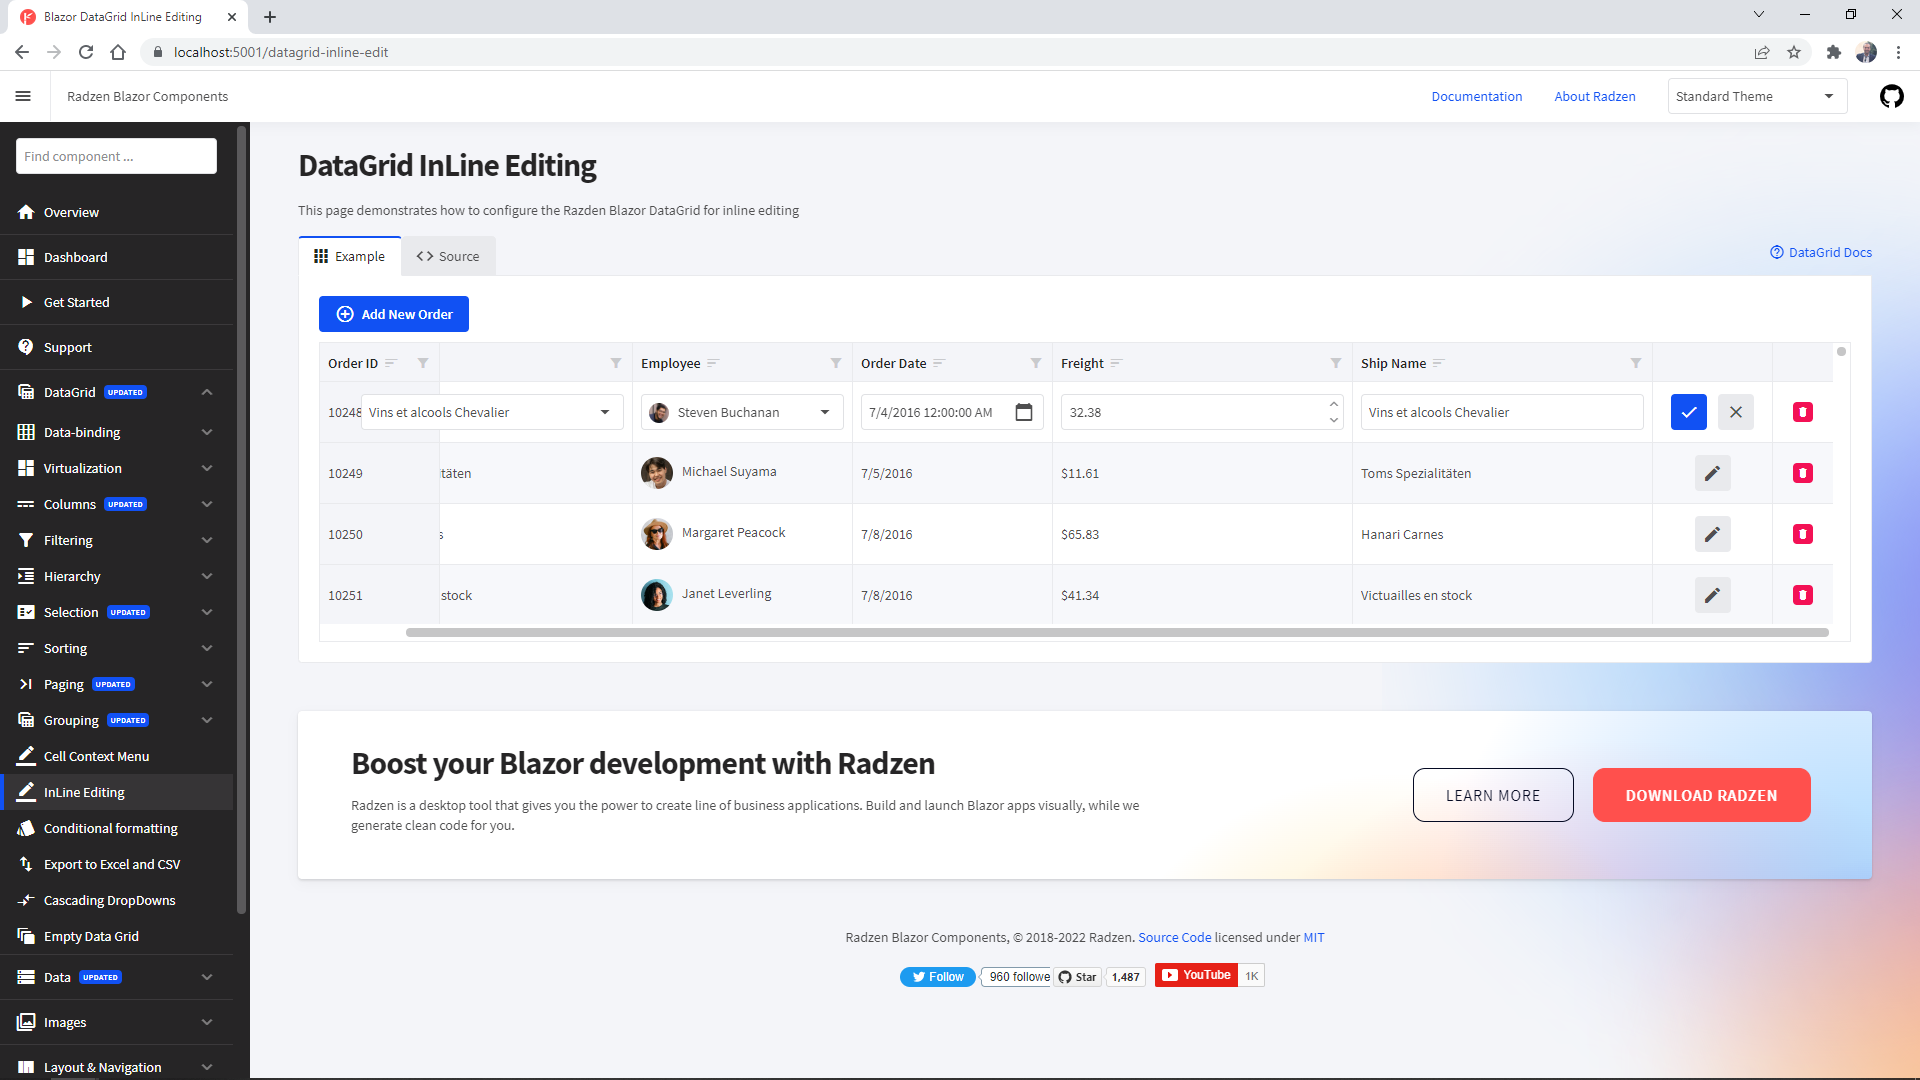Open Standard Theme dropdown
Viewport: 1920px width, 1080px height.
(x=1756, y=96)
